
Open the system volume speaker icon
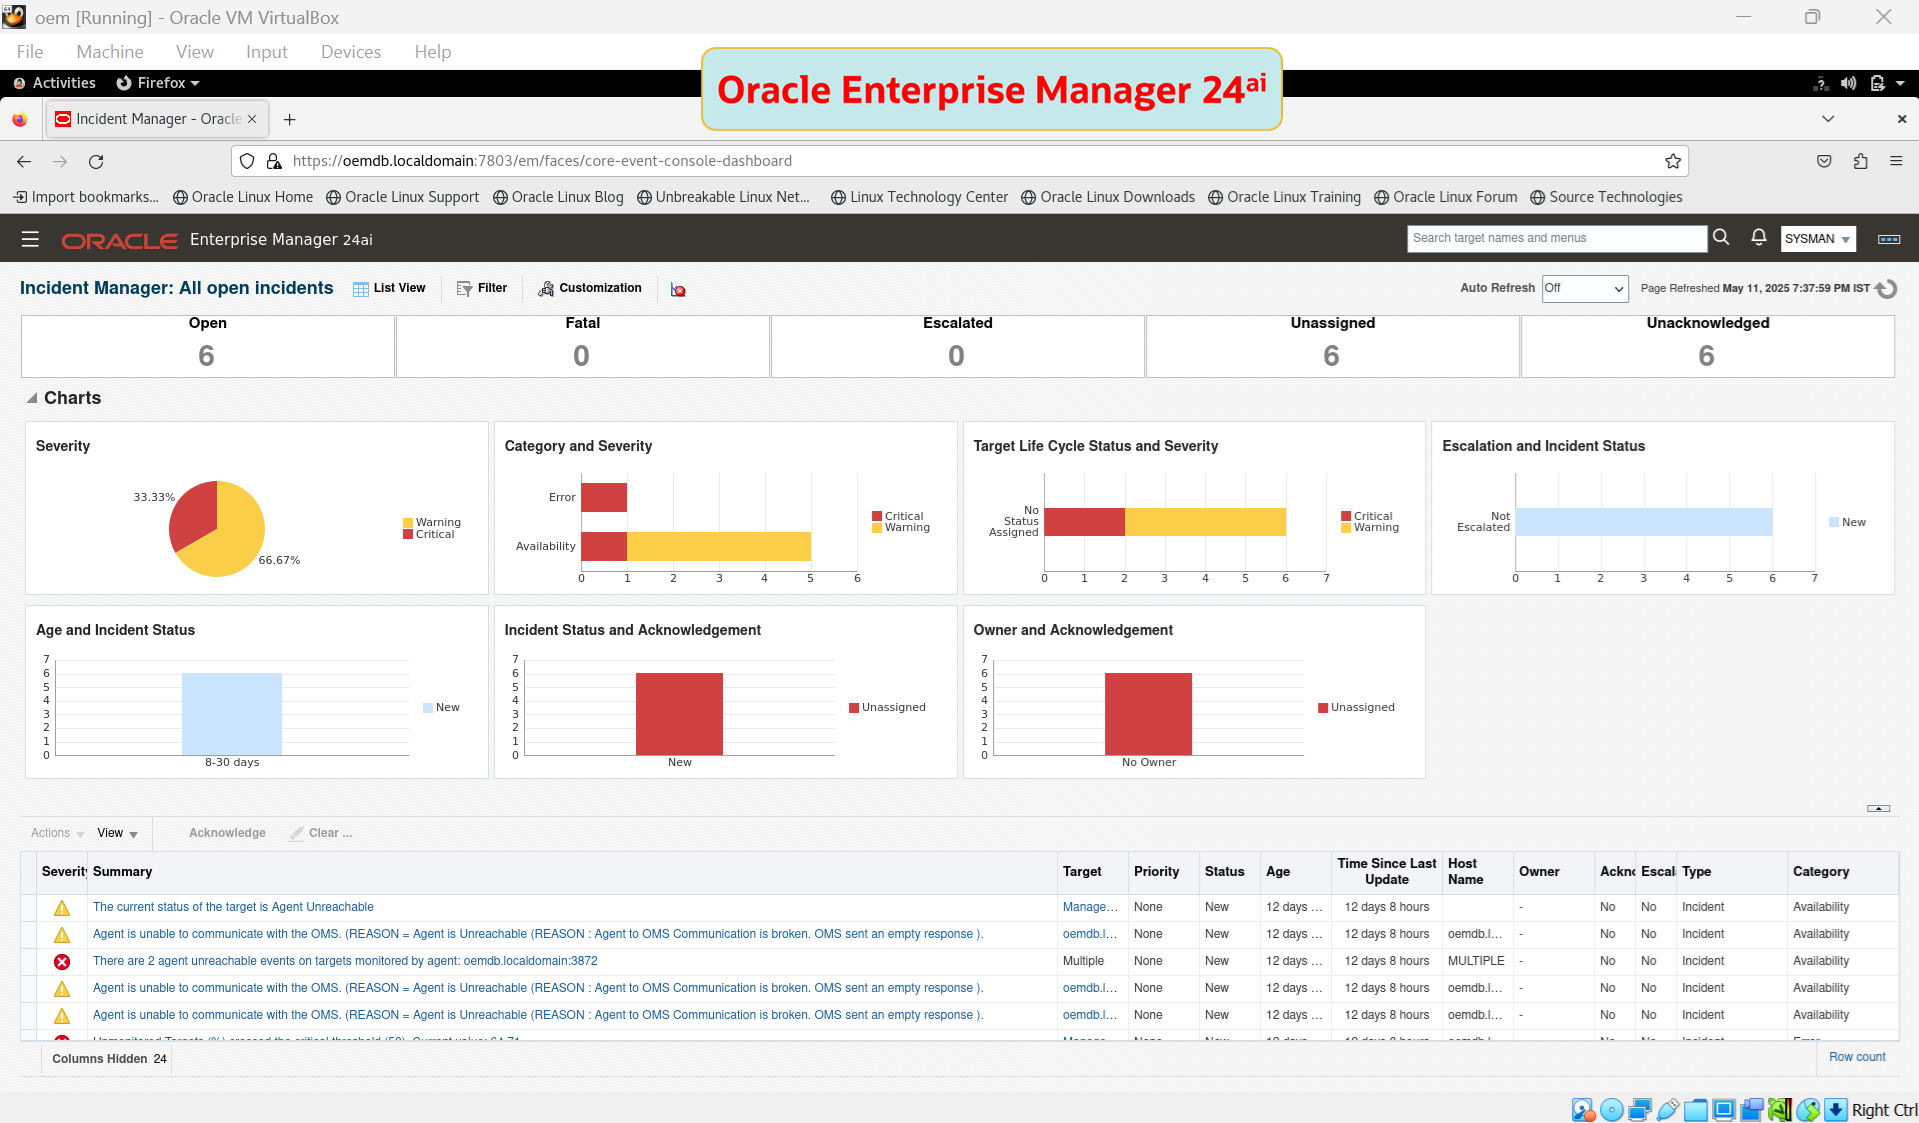tap(1849, 83)
